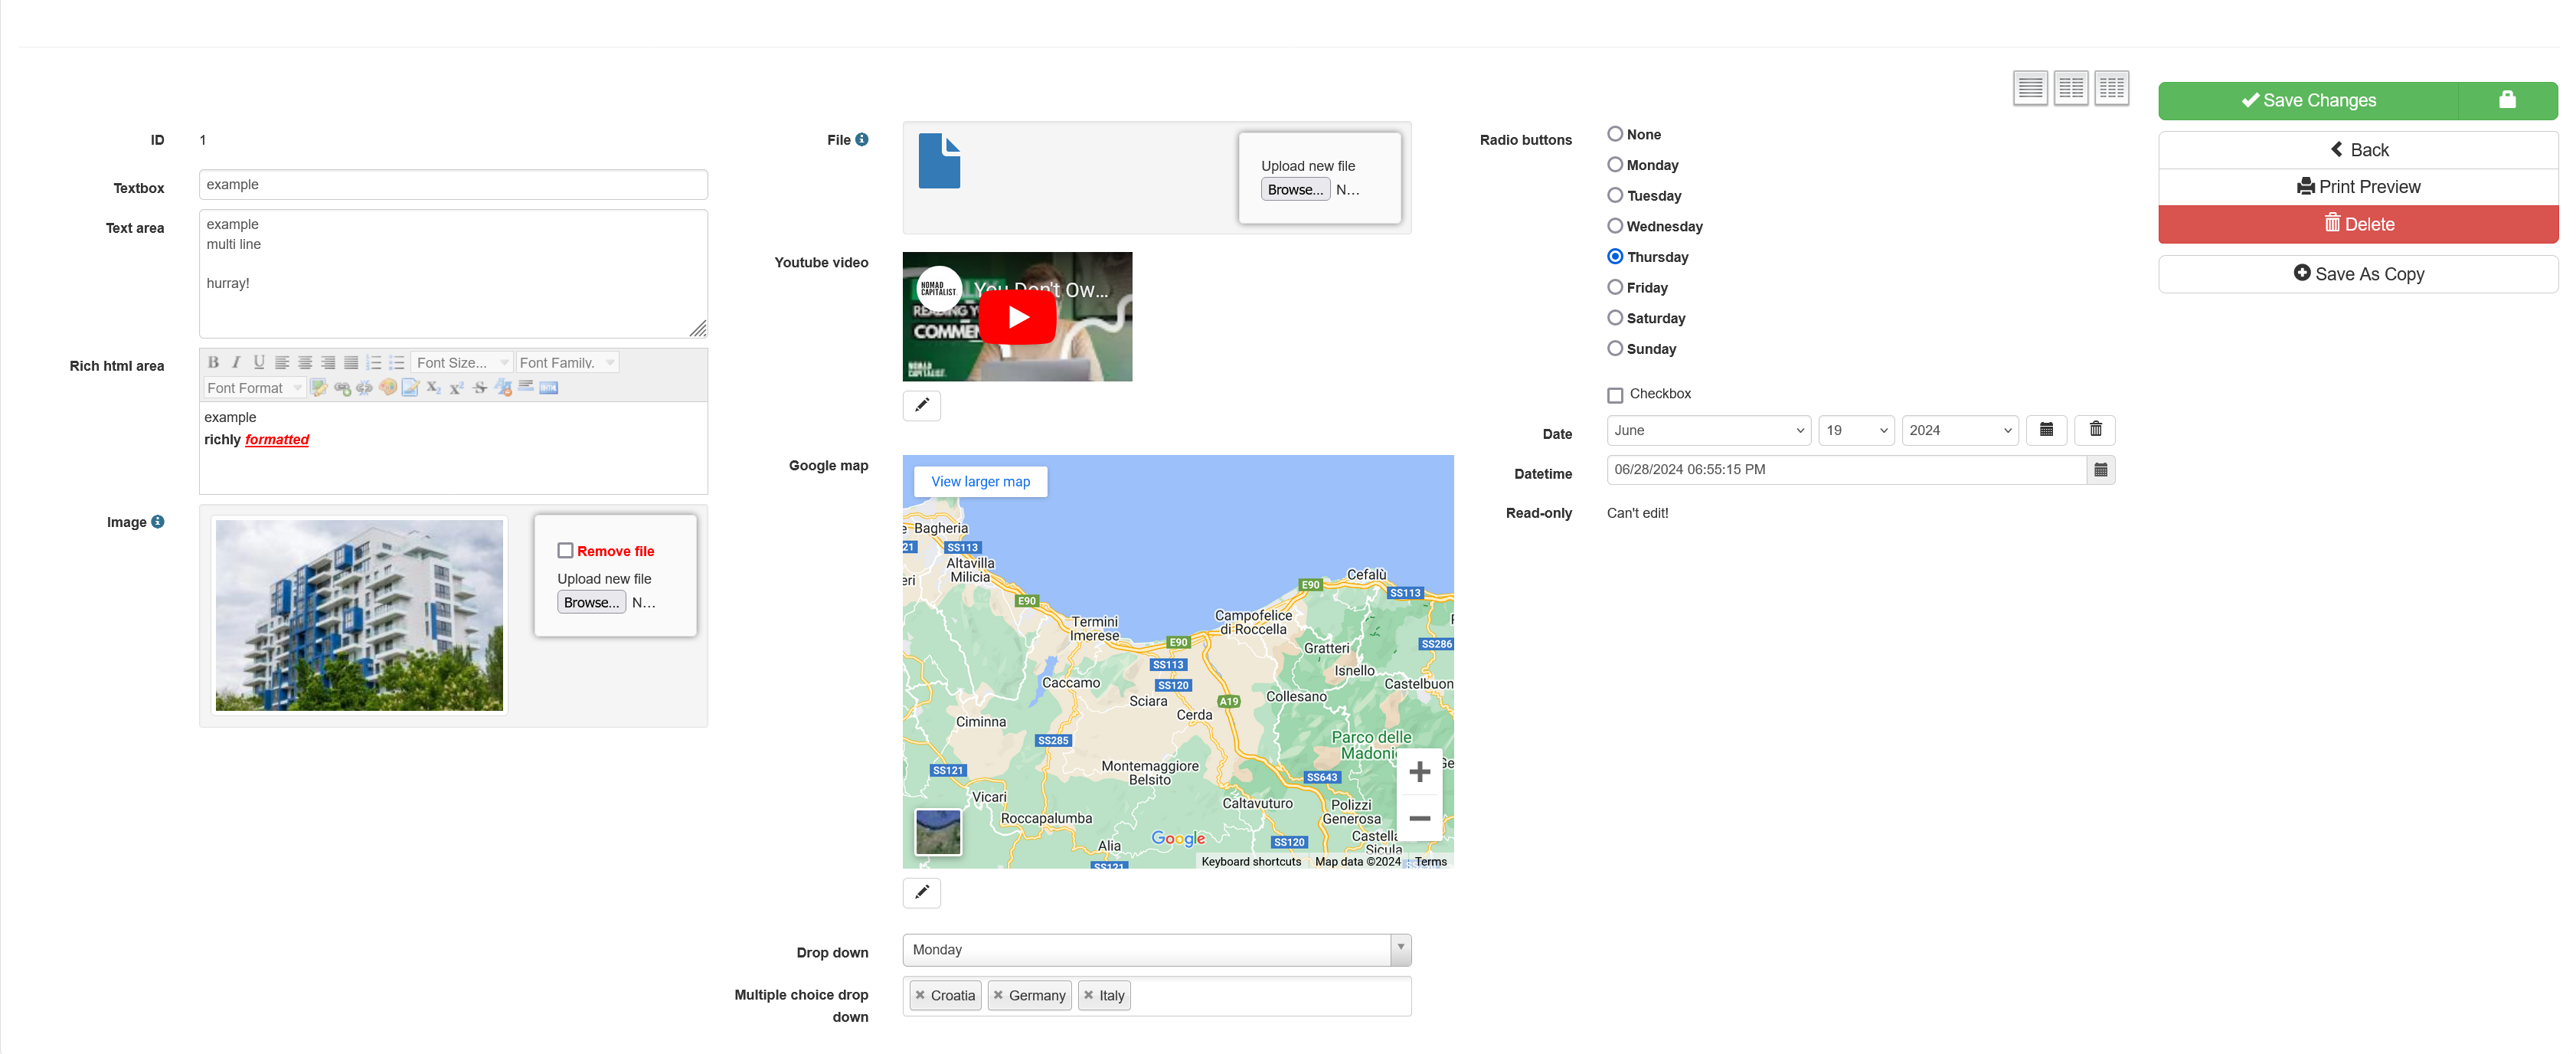Open the View larger map link

tap(980, 481)
